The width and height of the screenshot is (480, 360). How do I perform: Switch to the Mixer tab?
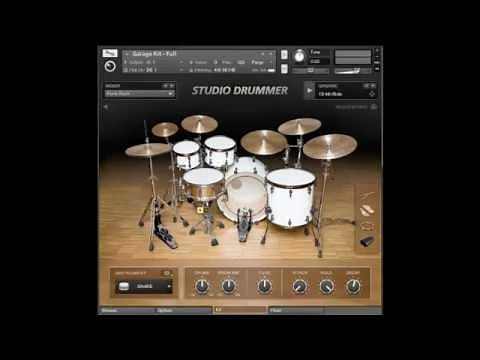[296, 310]
